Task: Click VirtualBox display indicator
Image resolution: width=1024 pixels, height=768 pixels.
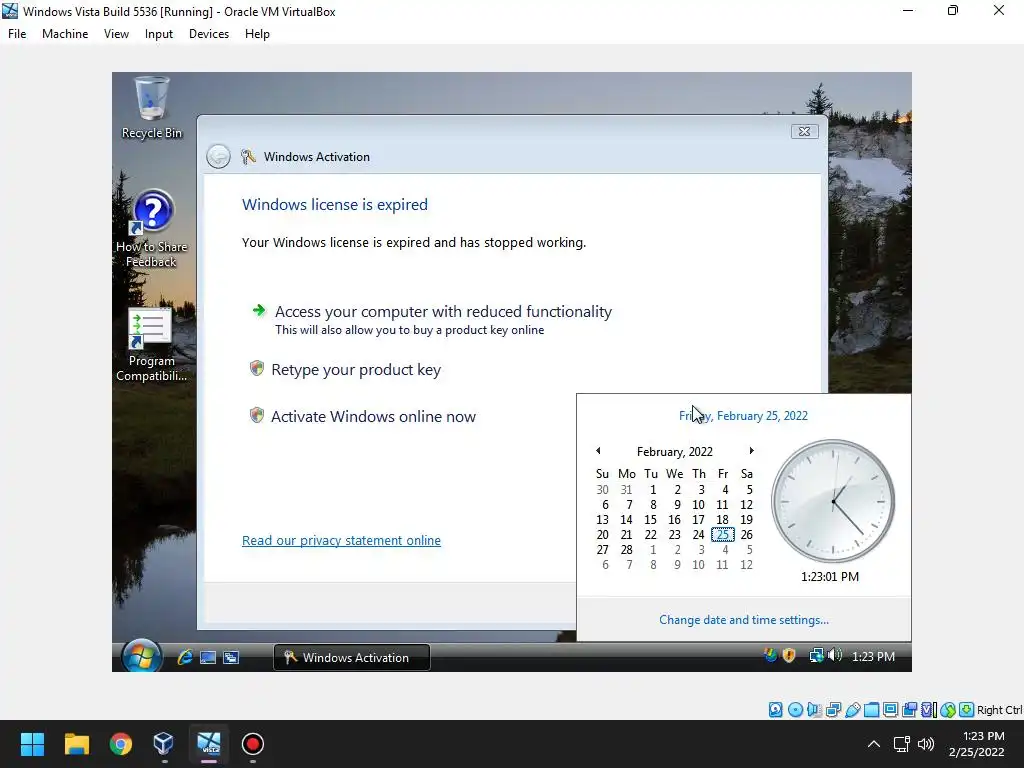Action: [890, 709]
